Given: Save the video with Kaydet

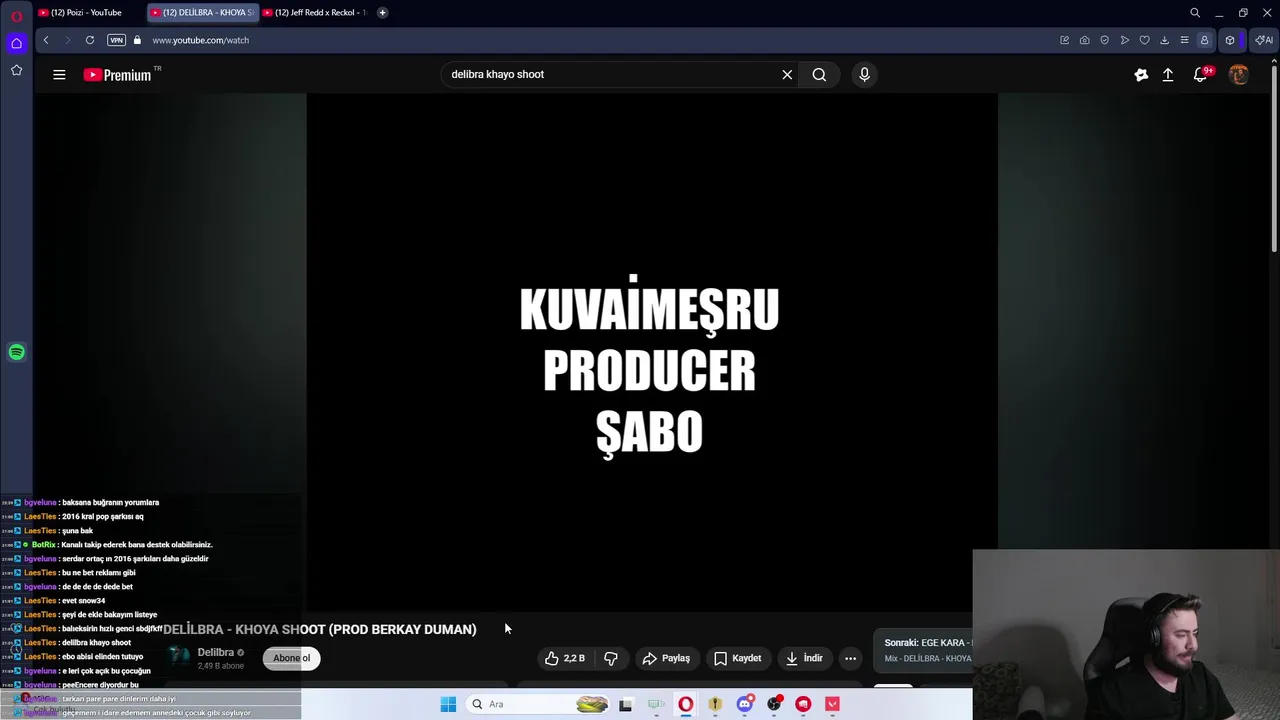Looking at the screenshot, I should click(738, 658).
